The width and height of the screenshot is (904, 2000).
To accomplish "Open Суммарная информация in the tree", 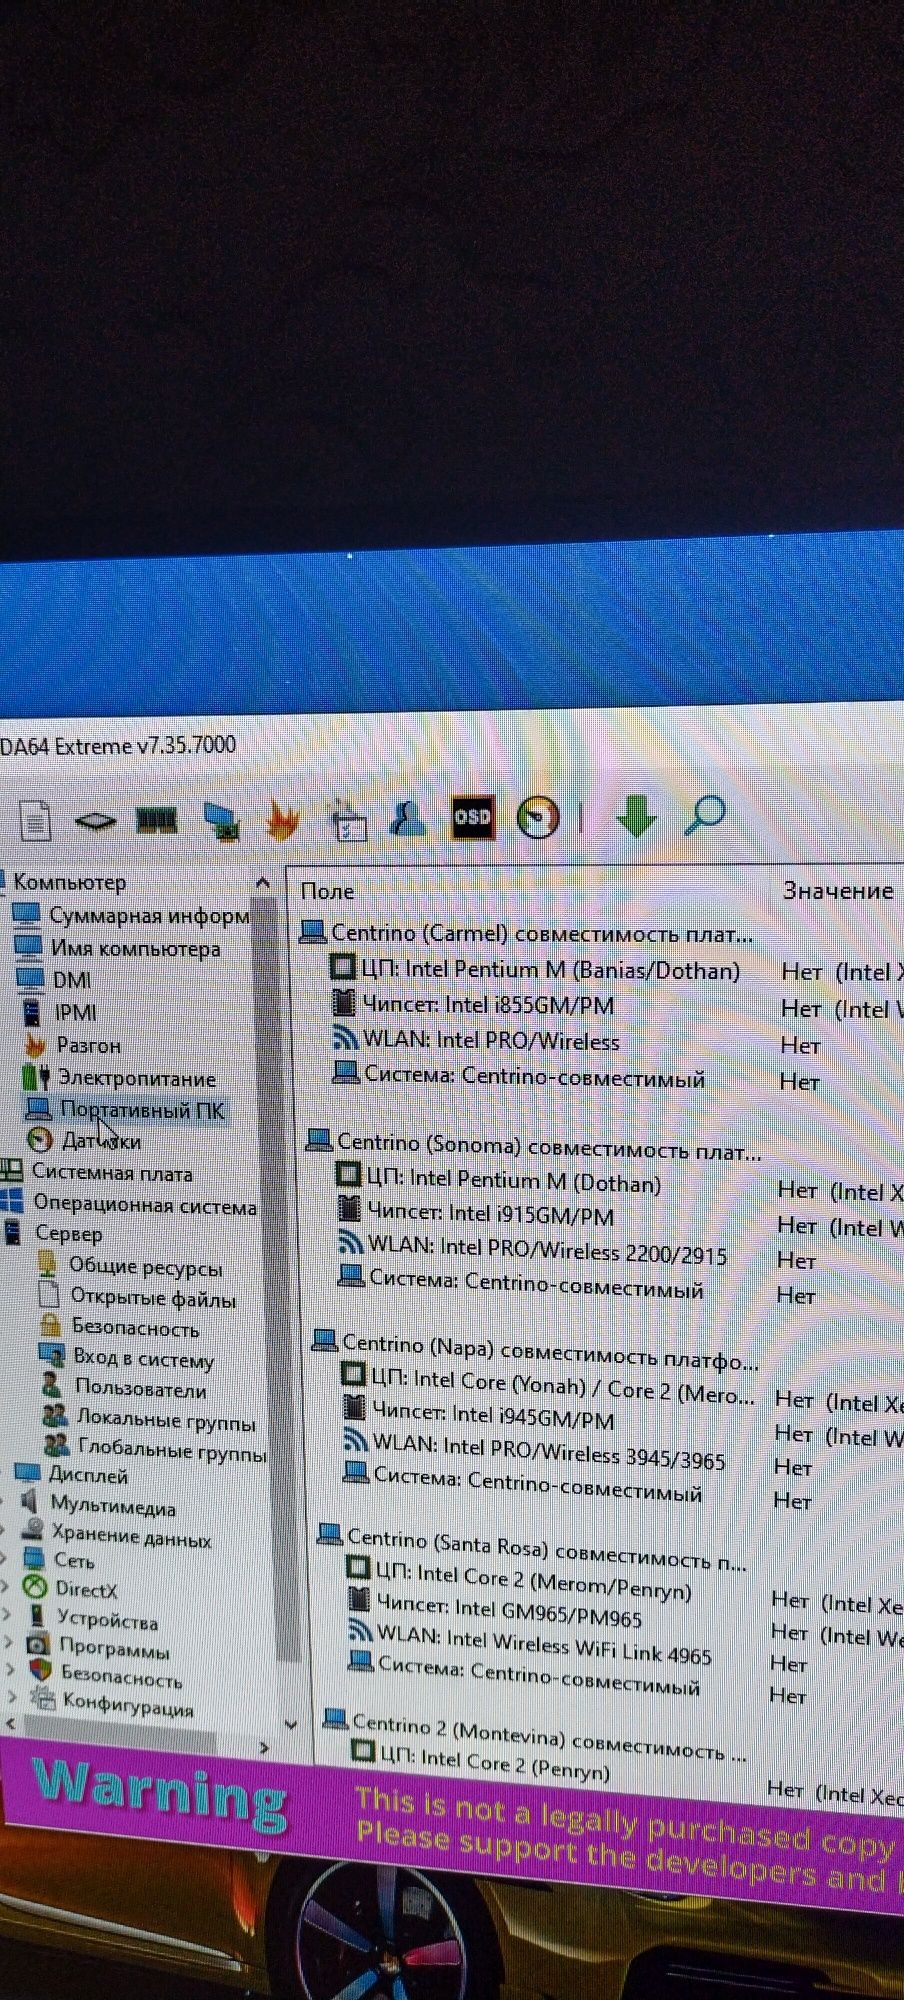I will click(149, 916).
